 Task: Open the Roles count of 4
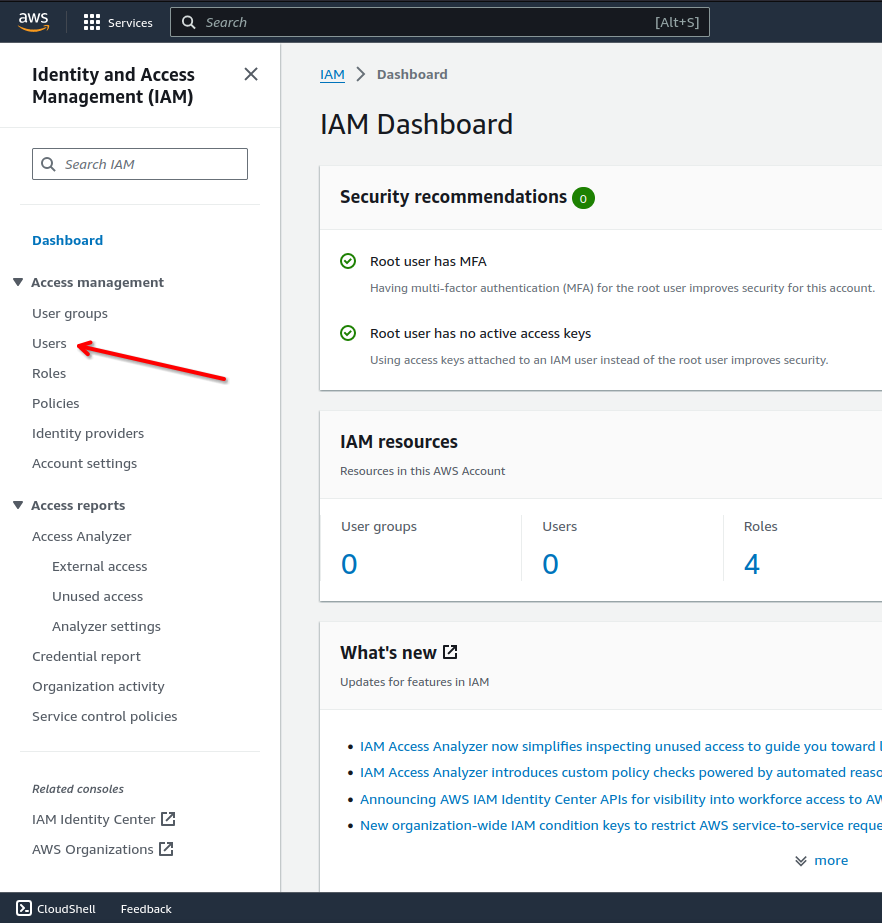click(752, 565)
